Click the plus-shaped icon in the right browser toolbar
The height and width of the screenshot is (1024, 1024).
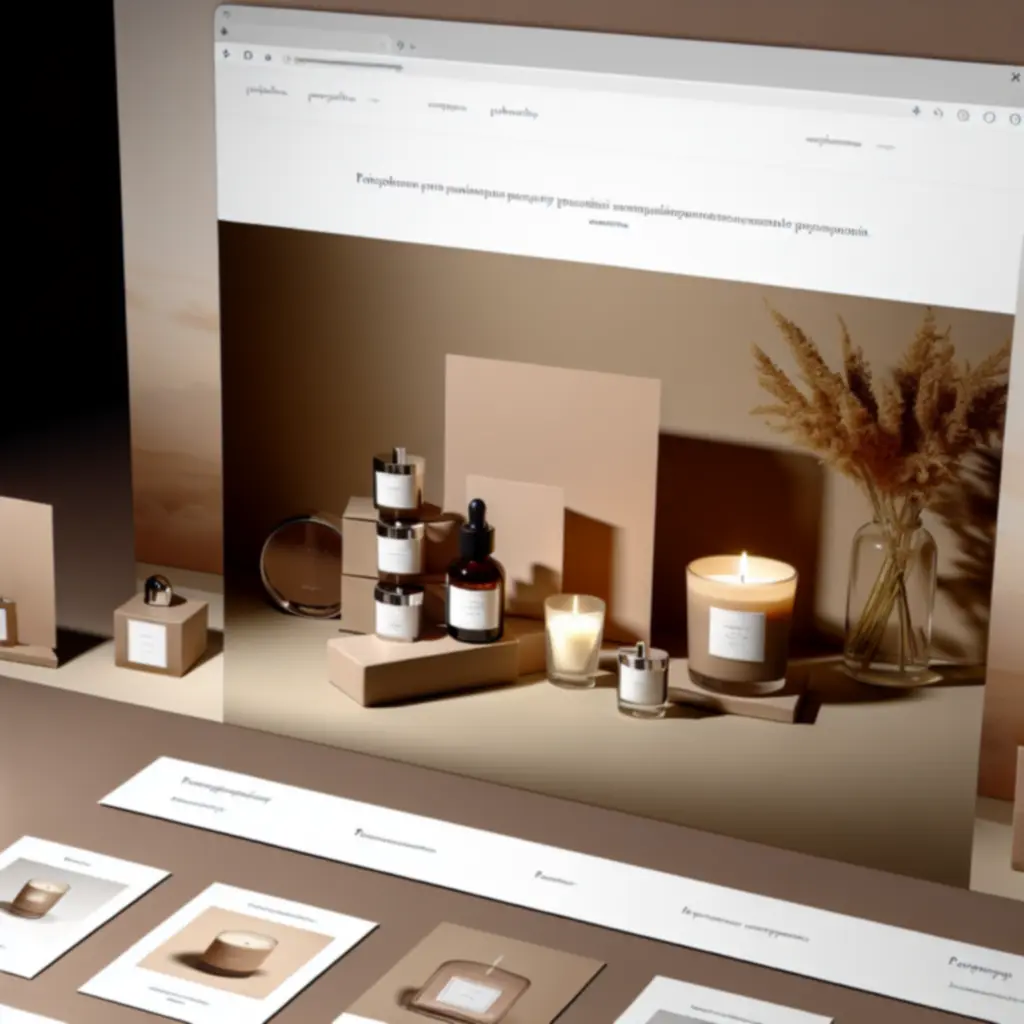pos(916,112)
